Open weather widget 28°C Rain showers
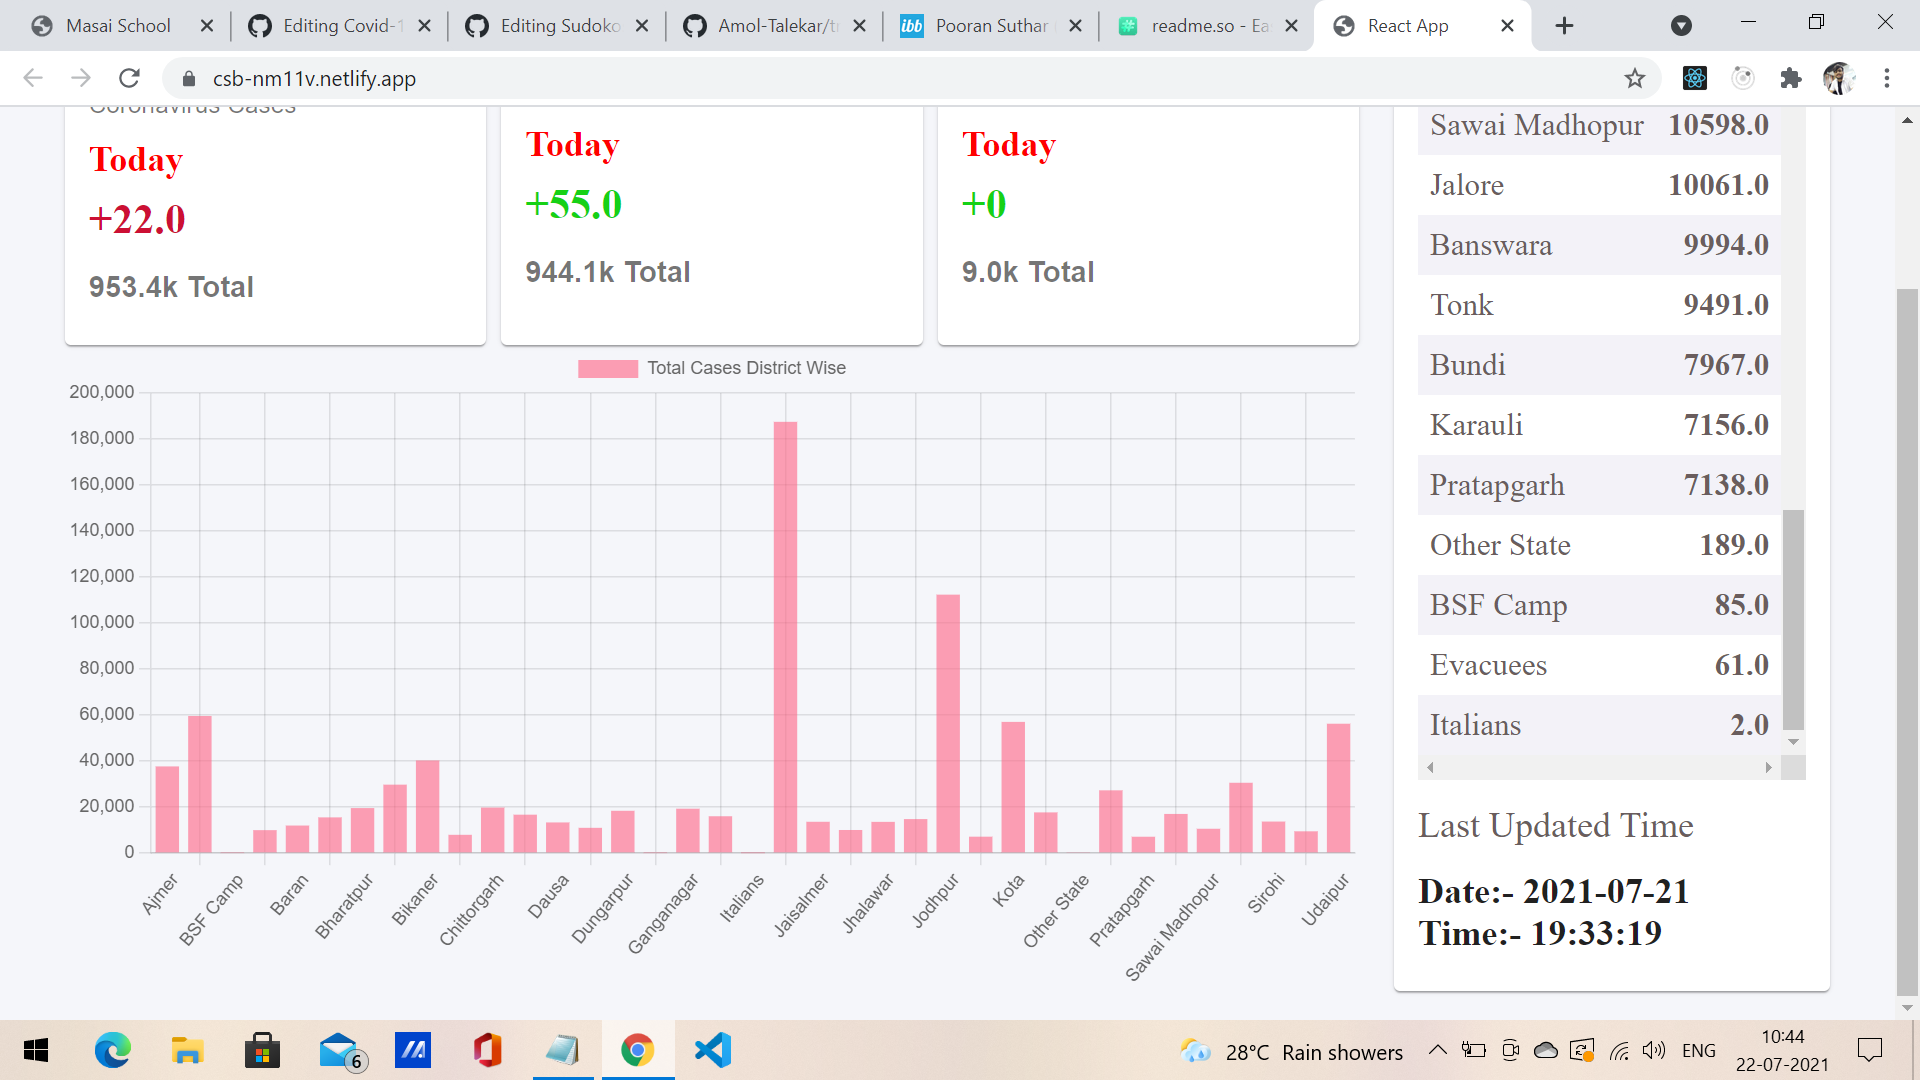This screenshot has height=1080, width=1920. 1291,1052
